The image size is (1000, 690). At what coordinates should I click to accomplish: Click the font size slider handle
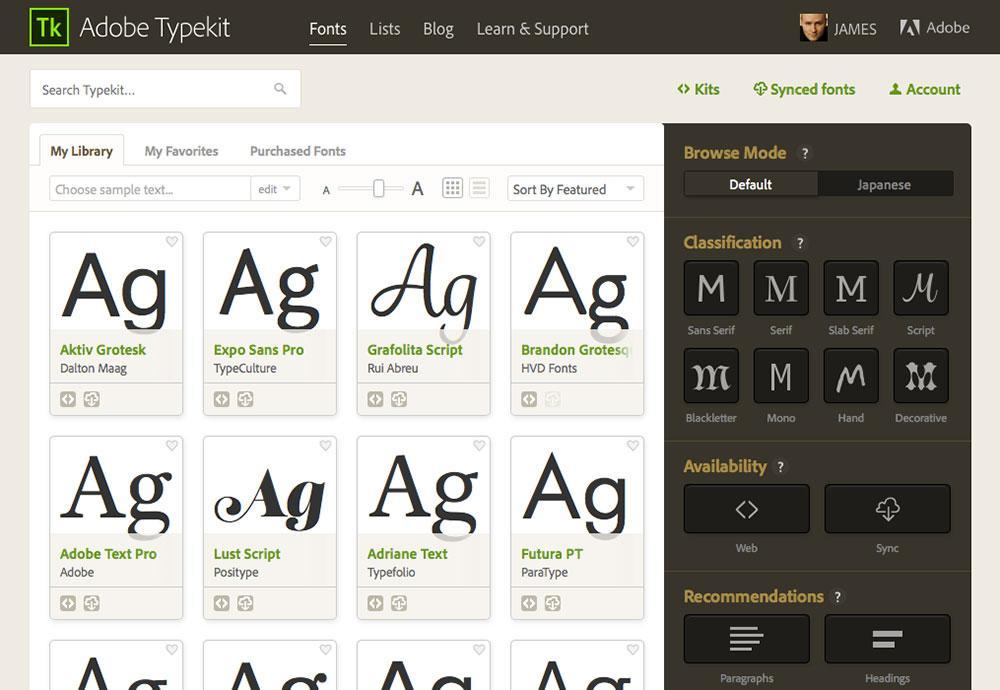tap(379, 188)
